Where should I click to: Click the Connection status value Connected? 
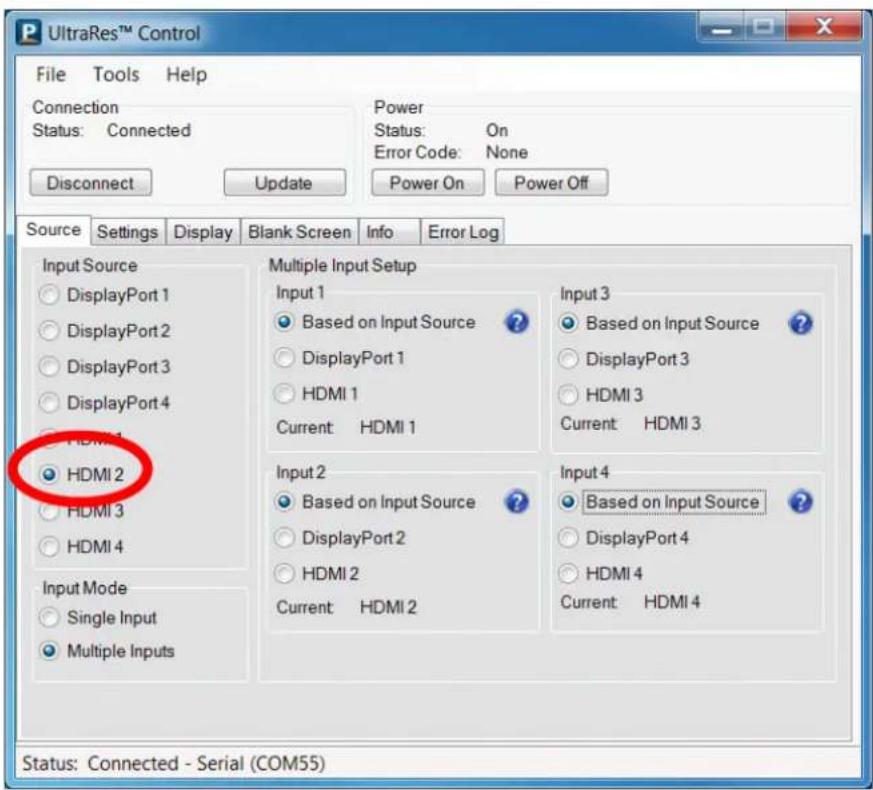(149, 130)
